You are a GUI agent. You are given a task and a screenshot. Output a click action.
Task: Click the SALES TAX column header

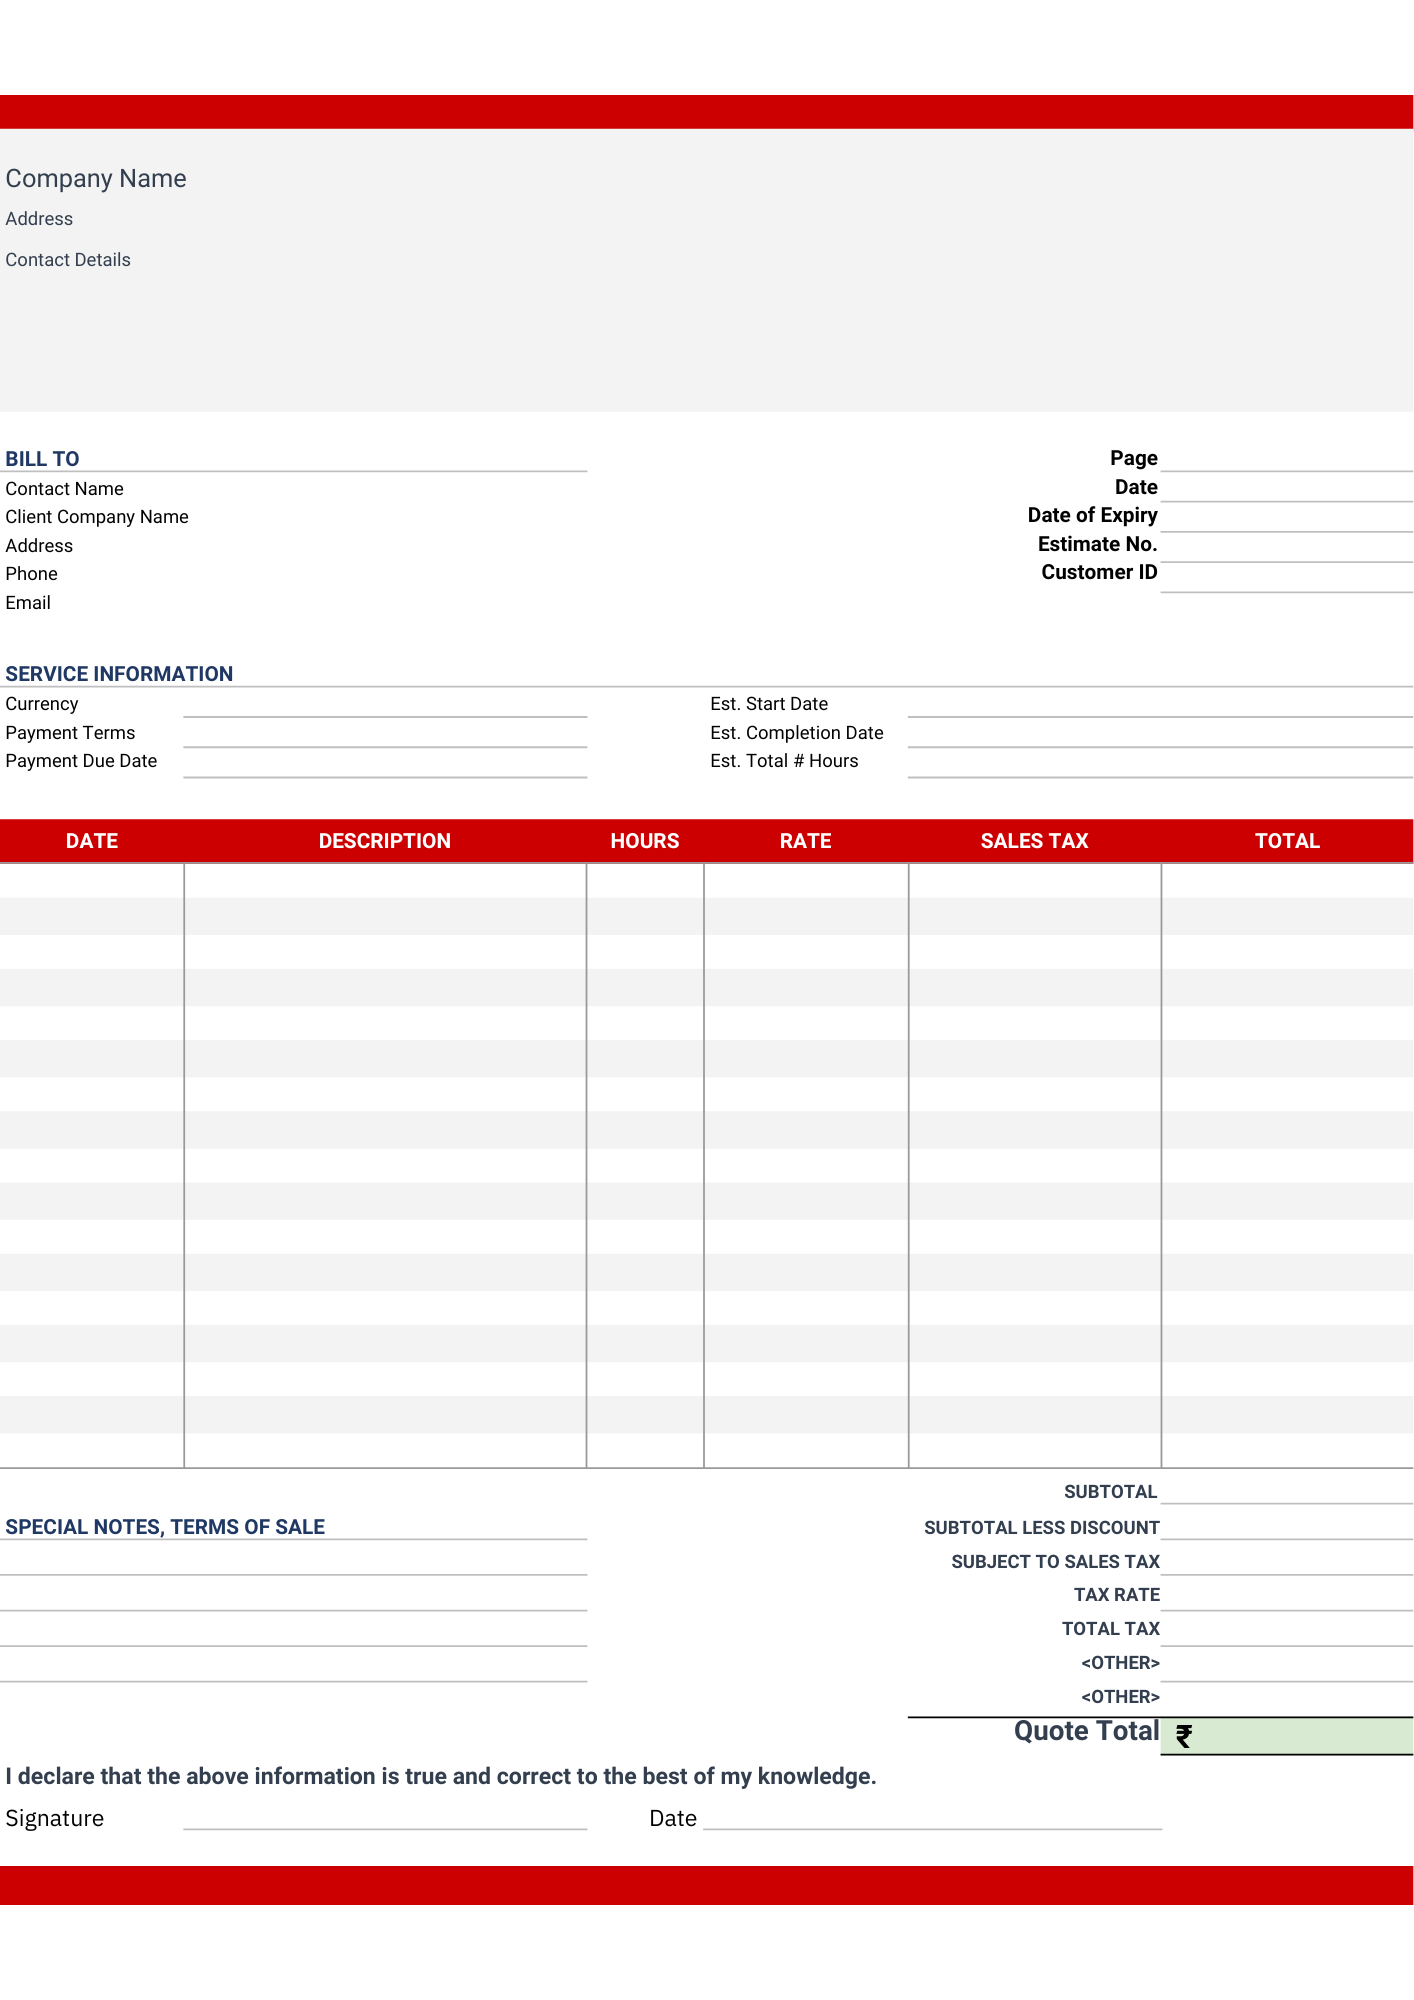click(1034, 841)
